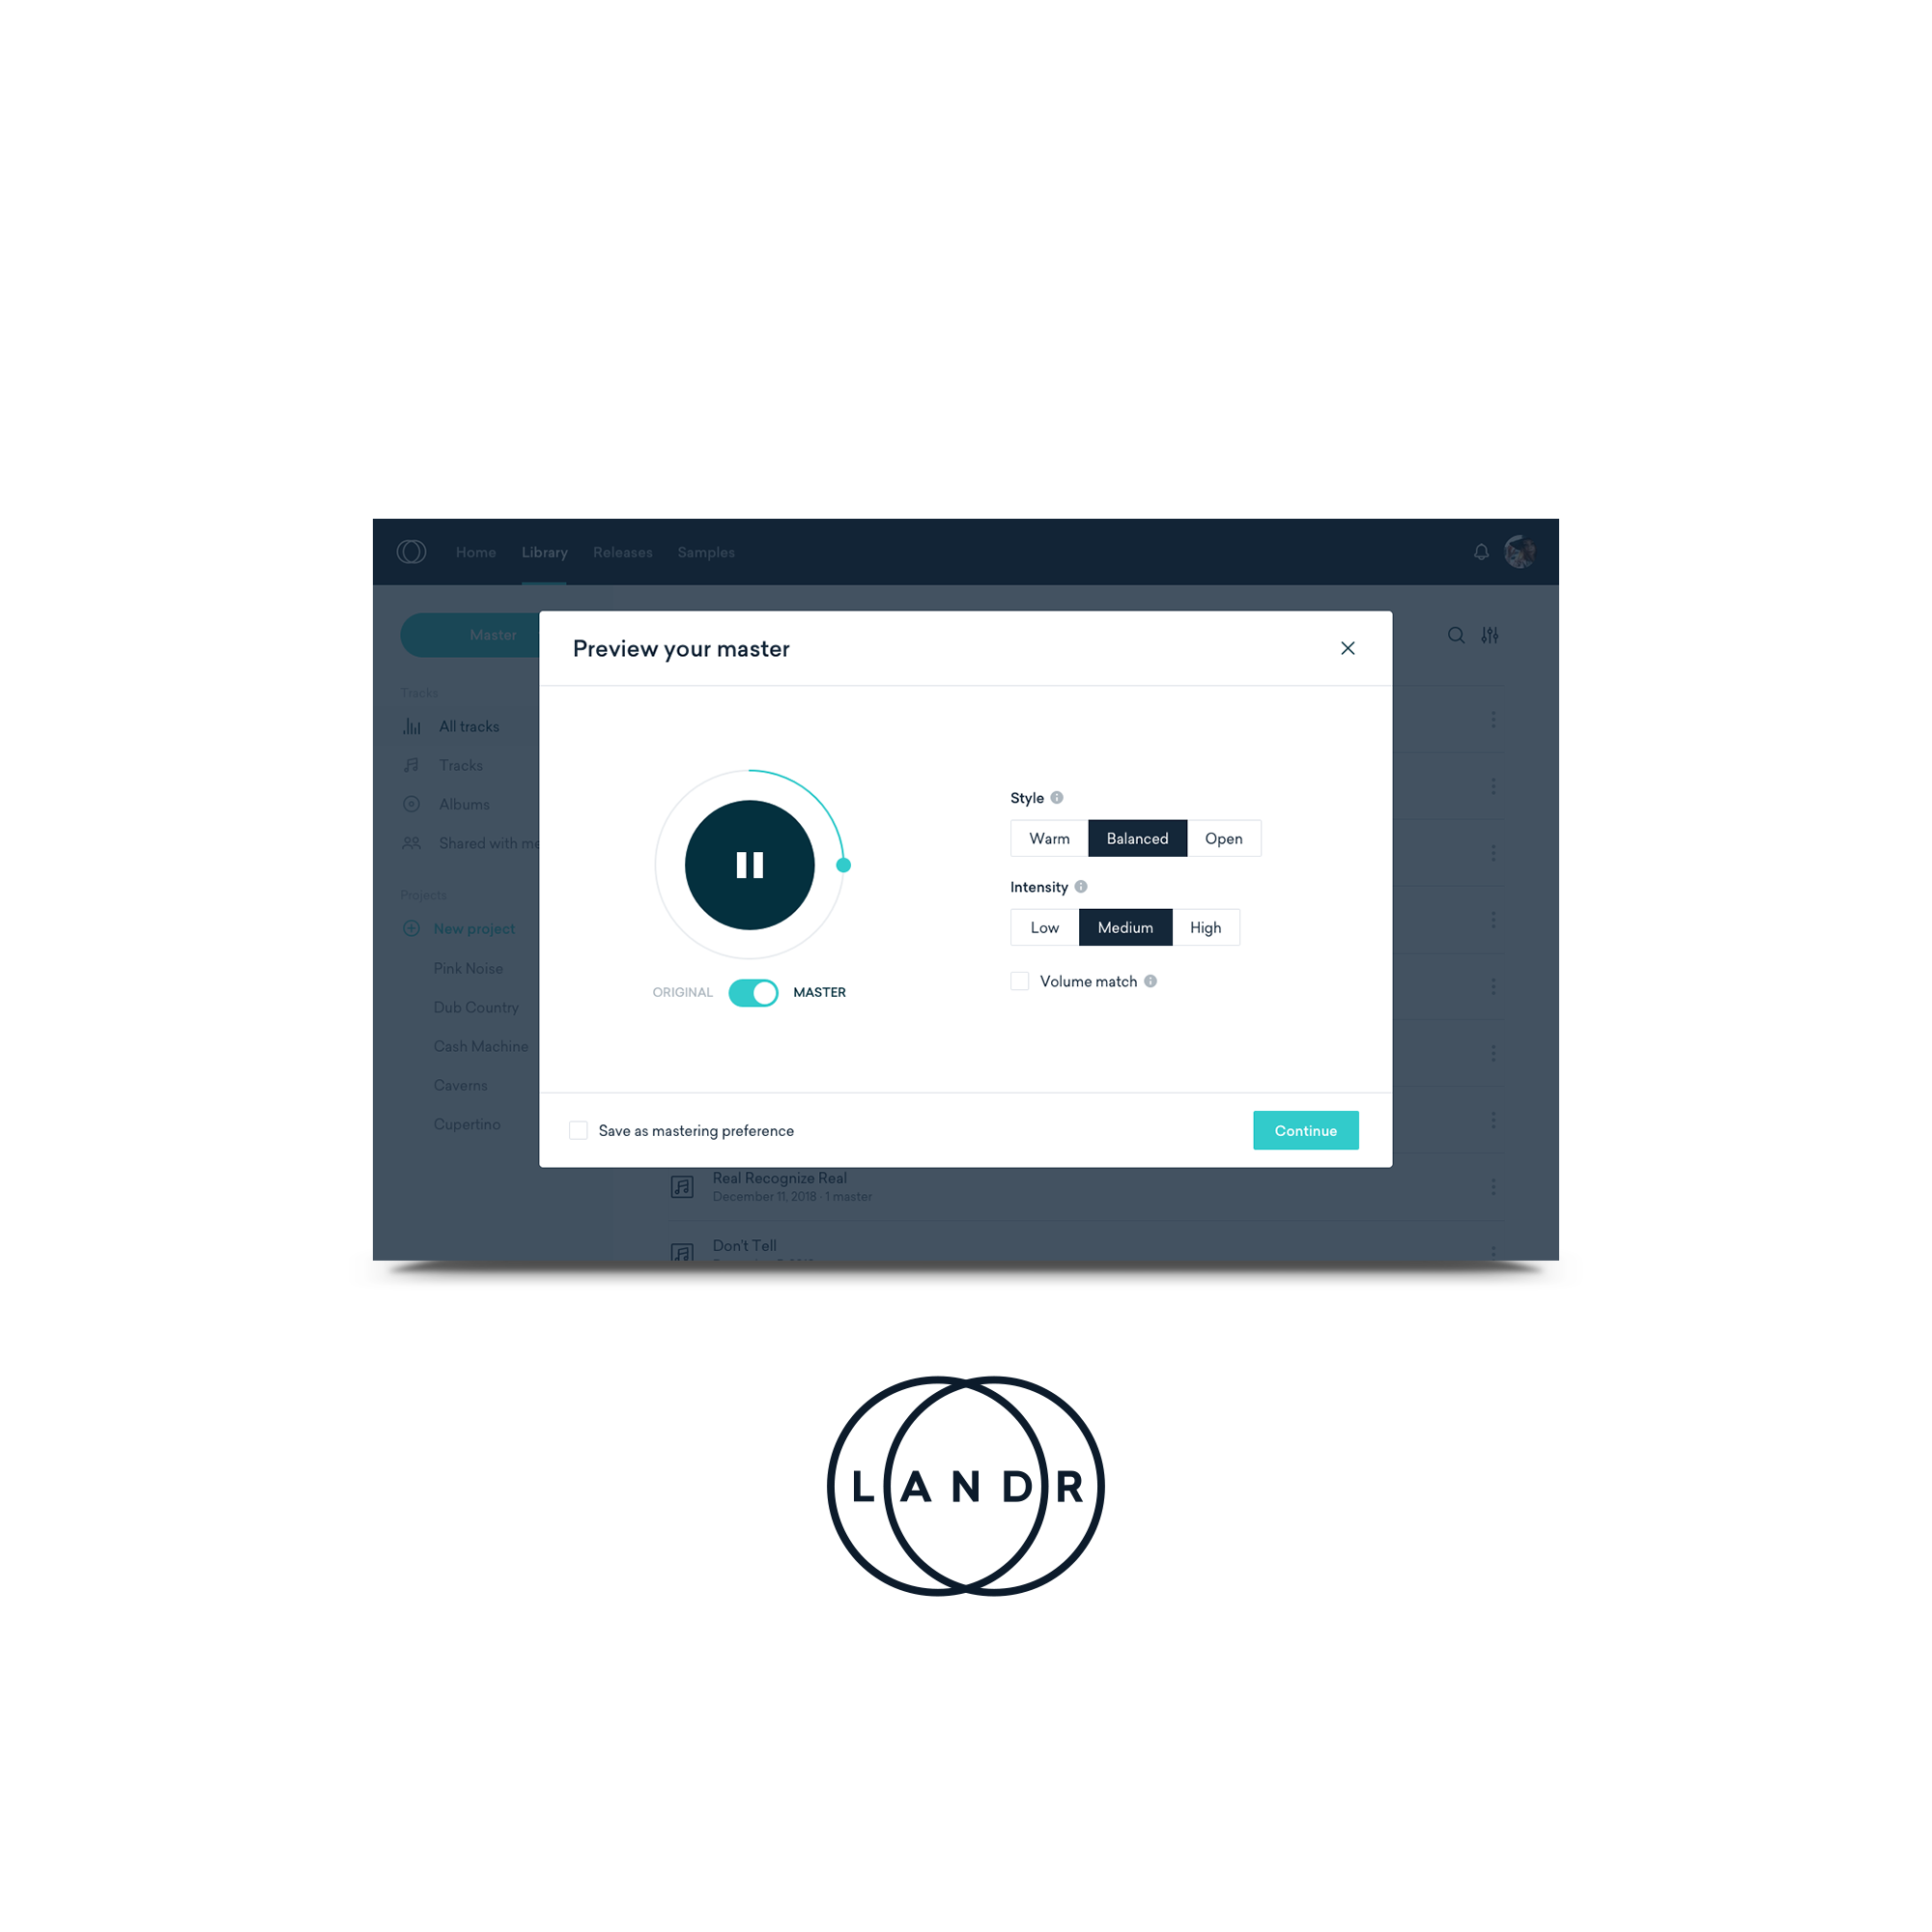This screenshot has width=1932, height=1932.
Task: Click the All tracks sidebar icon
Action: point(412,727)
